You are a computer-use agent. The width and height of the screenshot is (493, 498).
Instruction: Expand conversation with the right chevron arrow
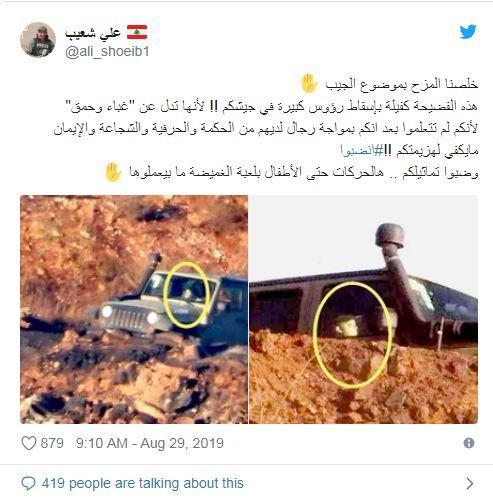[x=469, y=483]
